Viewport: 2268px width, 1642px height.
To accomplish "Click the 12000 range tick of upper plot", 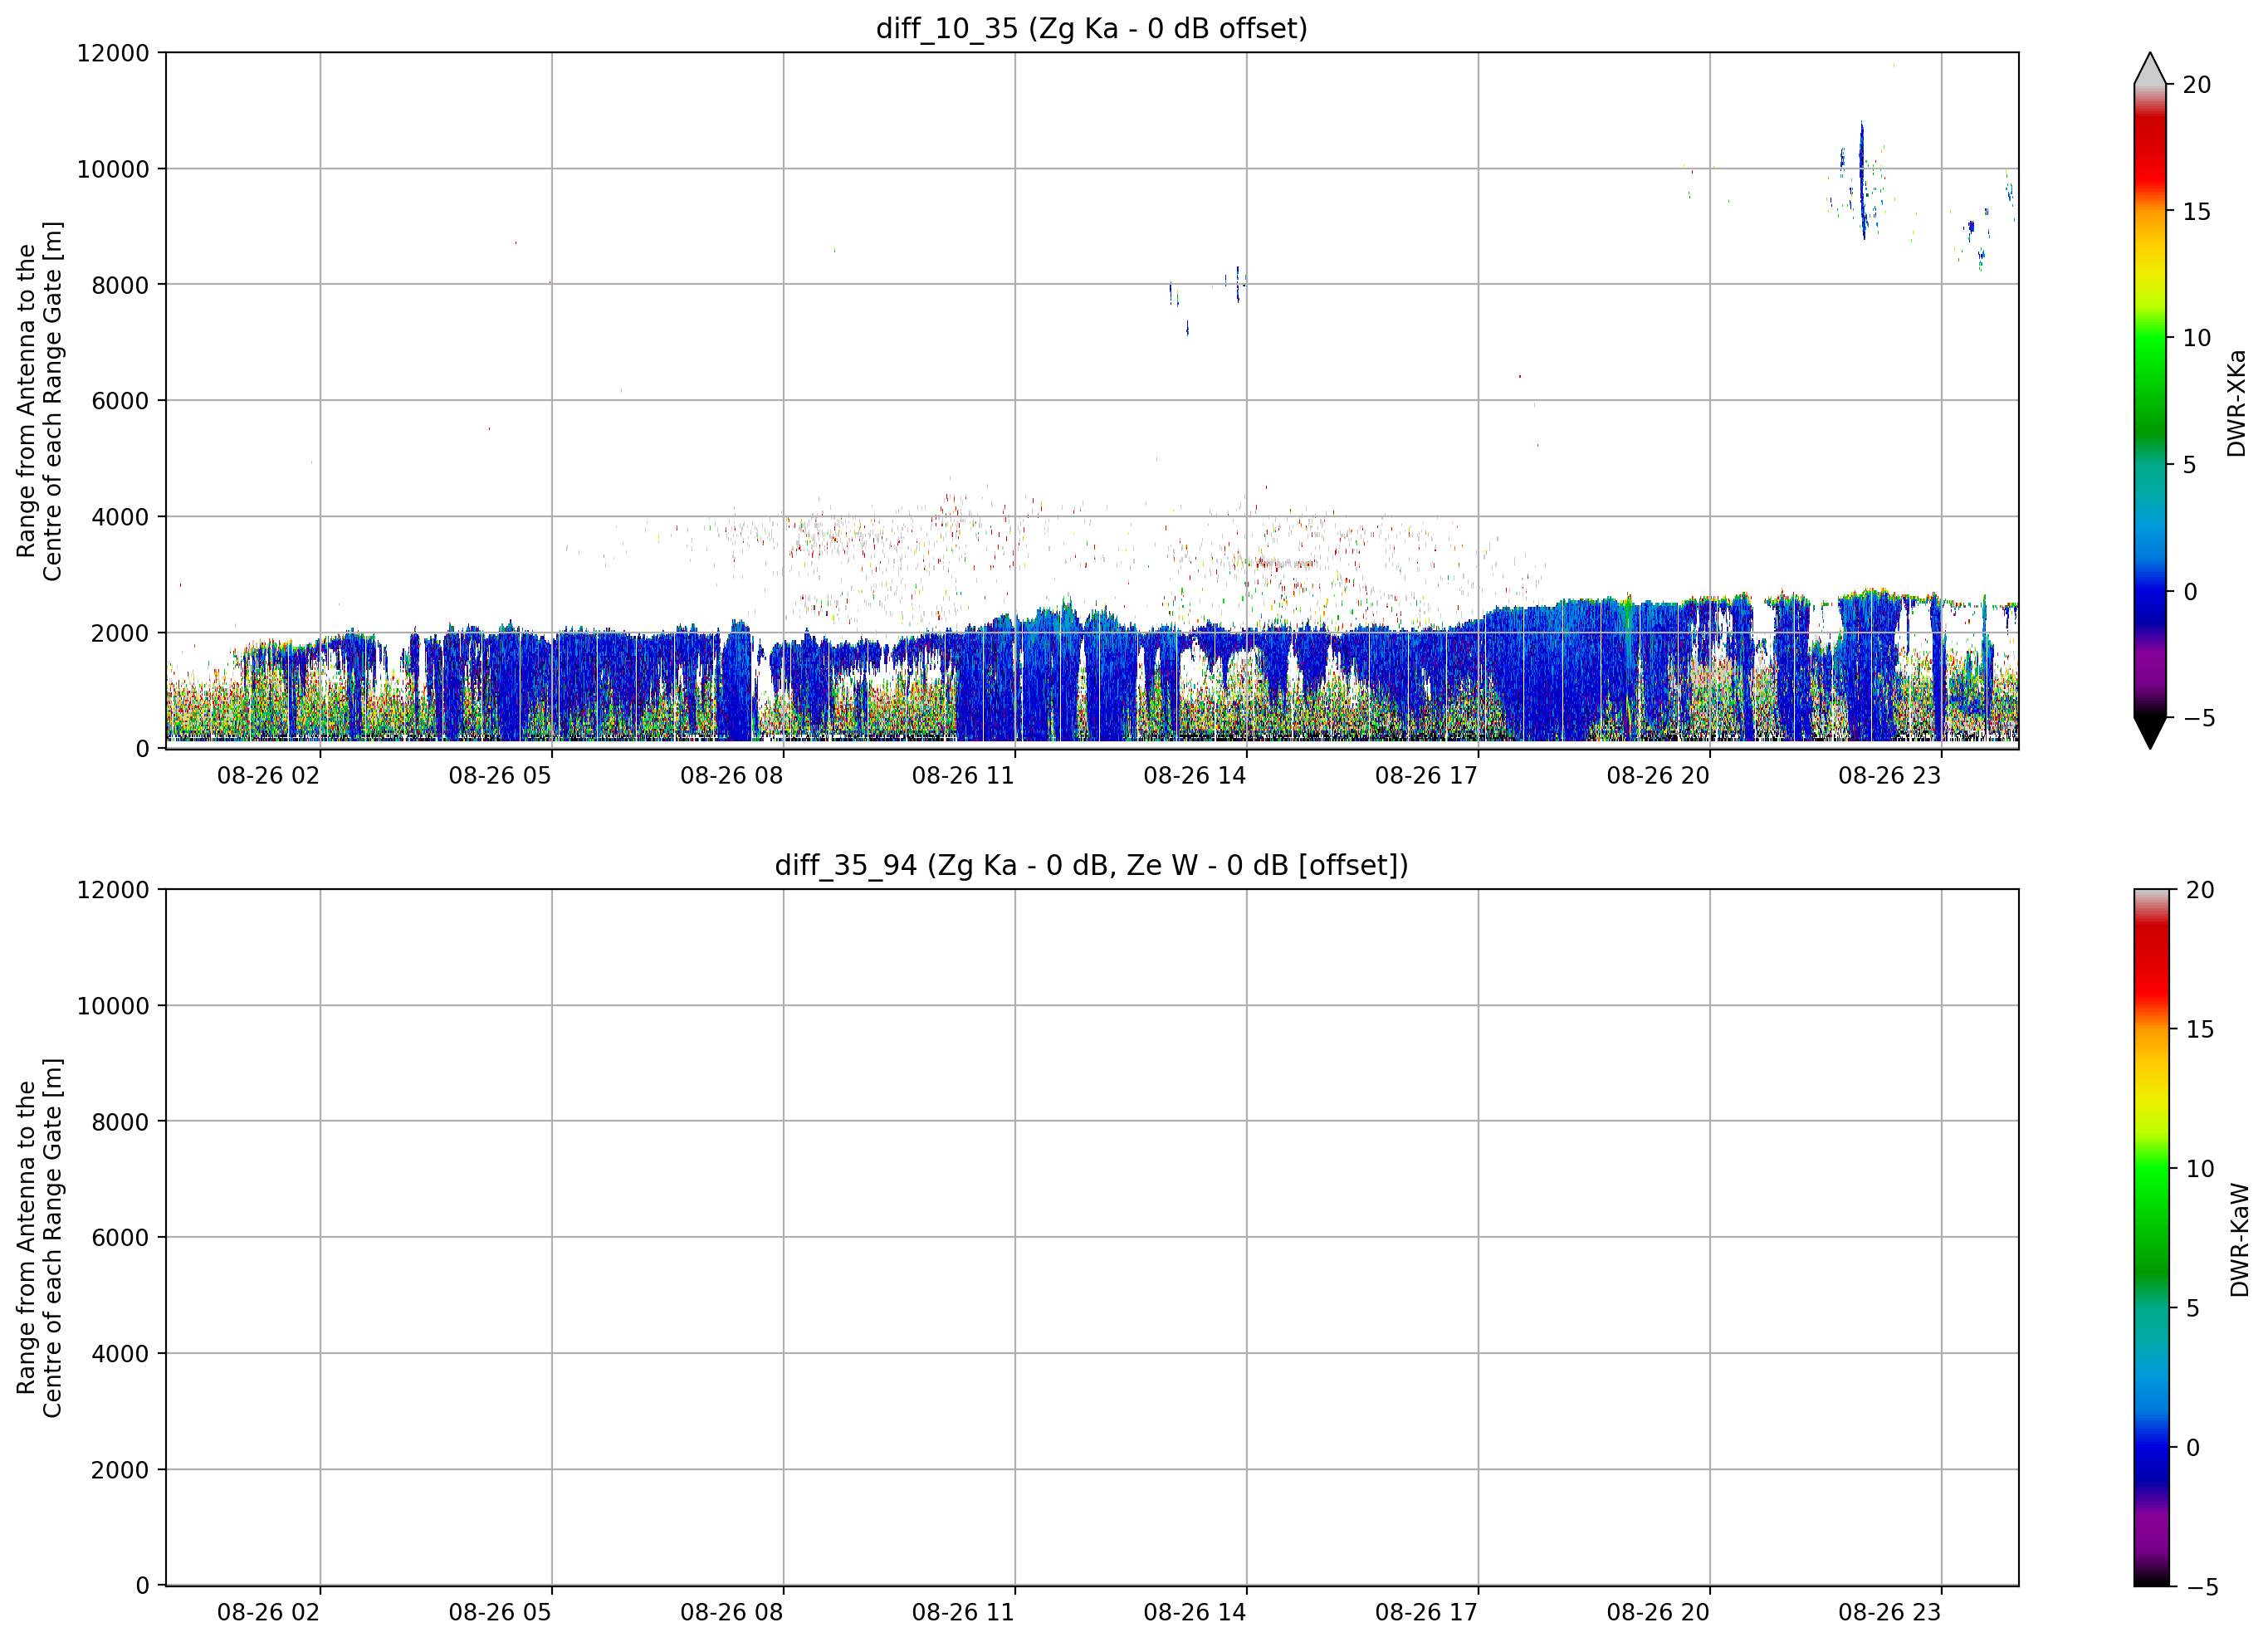I will coord(113,53).
